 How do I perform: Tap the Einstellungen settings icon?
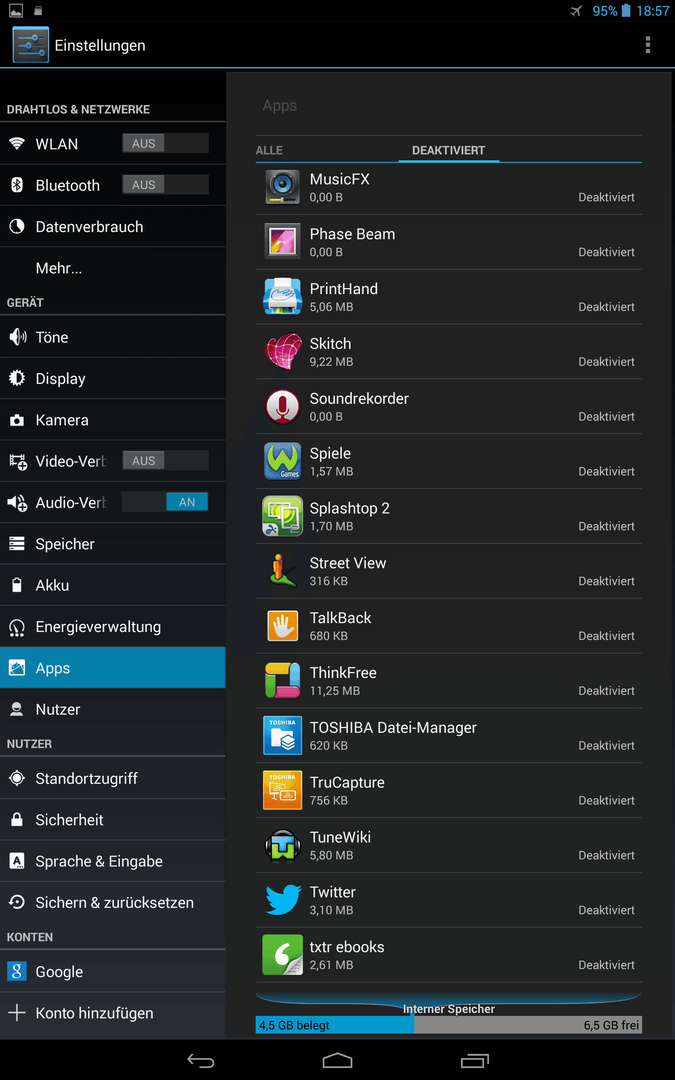click(30, 45)
